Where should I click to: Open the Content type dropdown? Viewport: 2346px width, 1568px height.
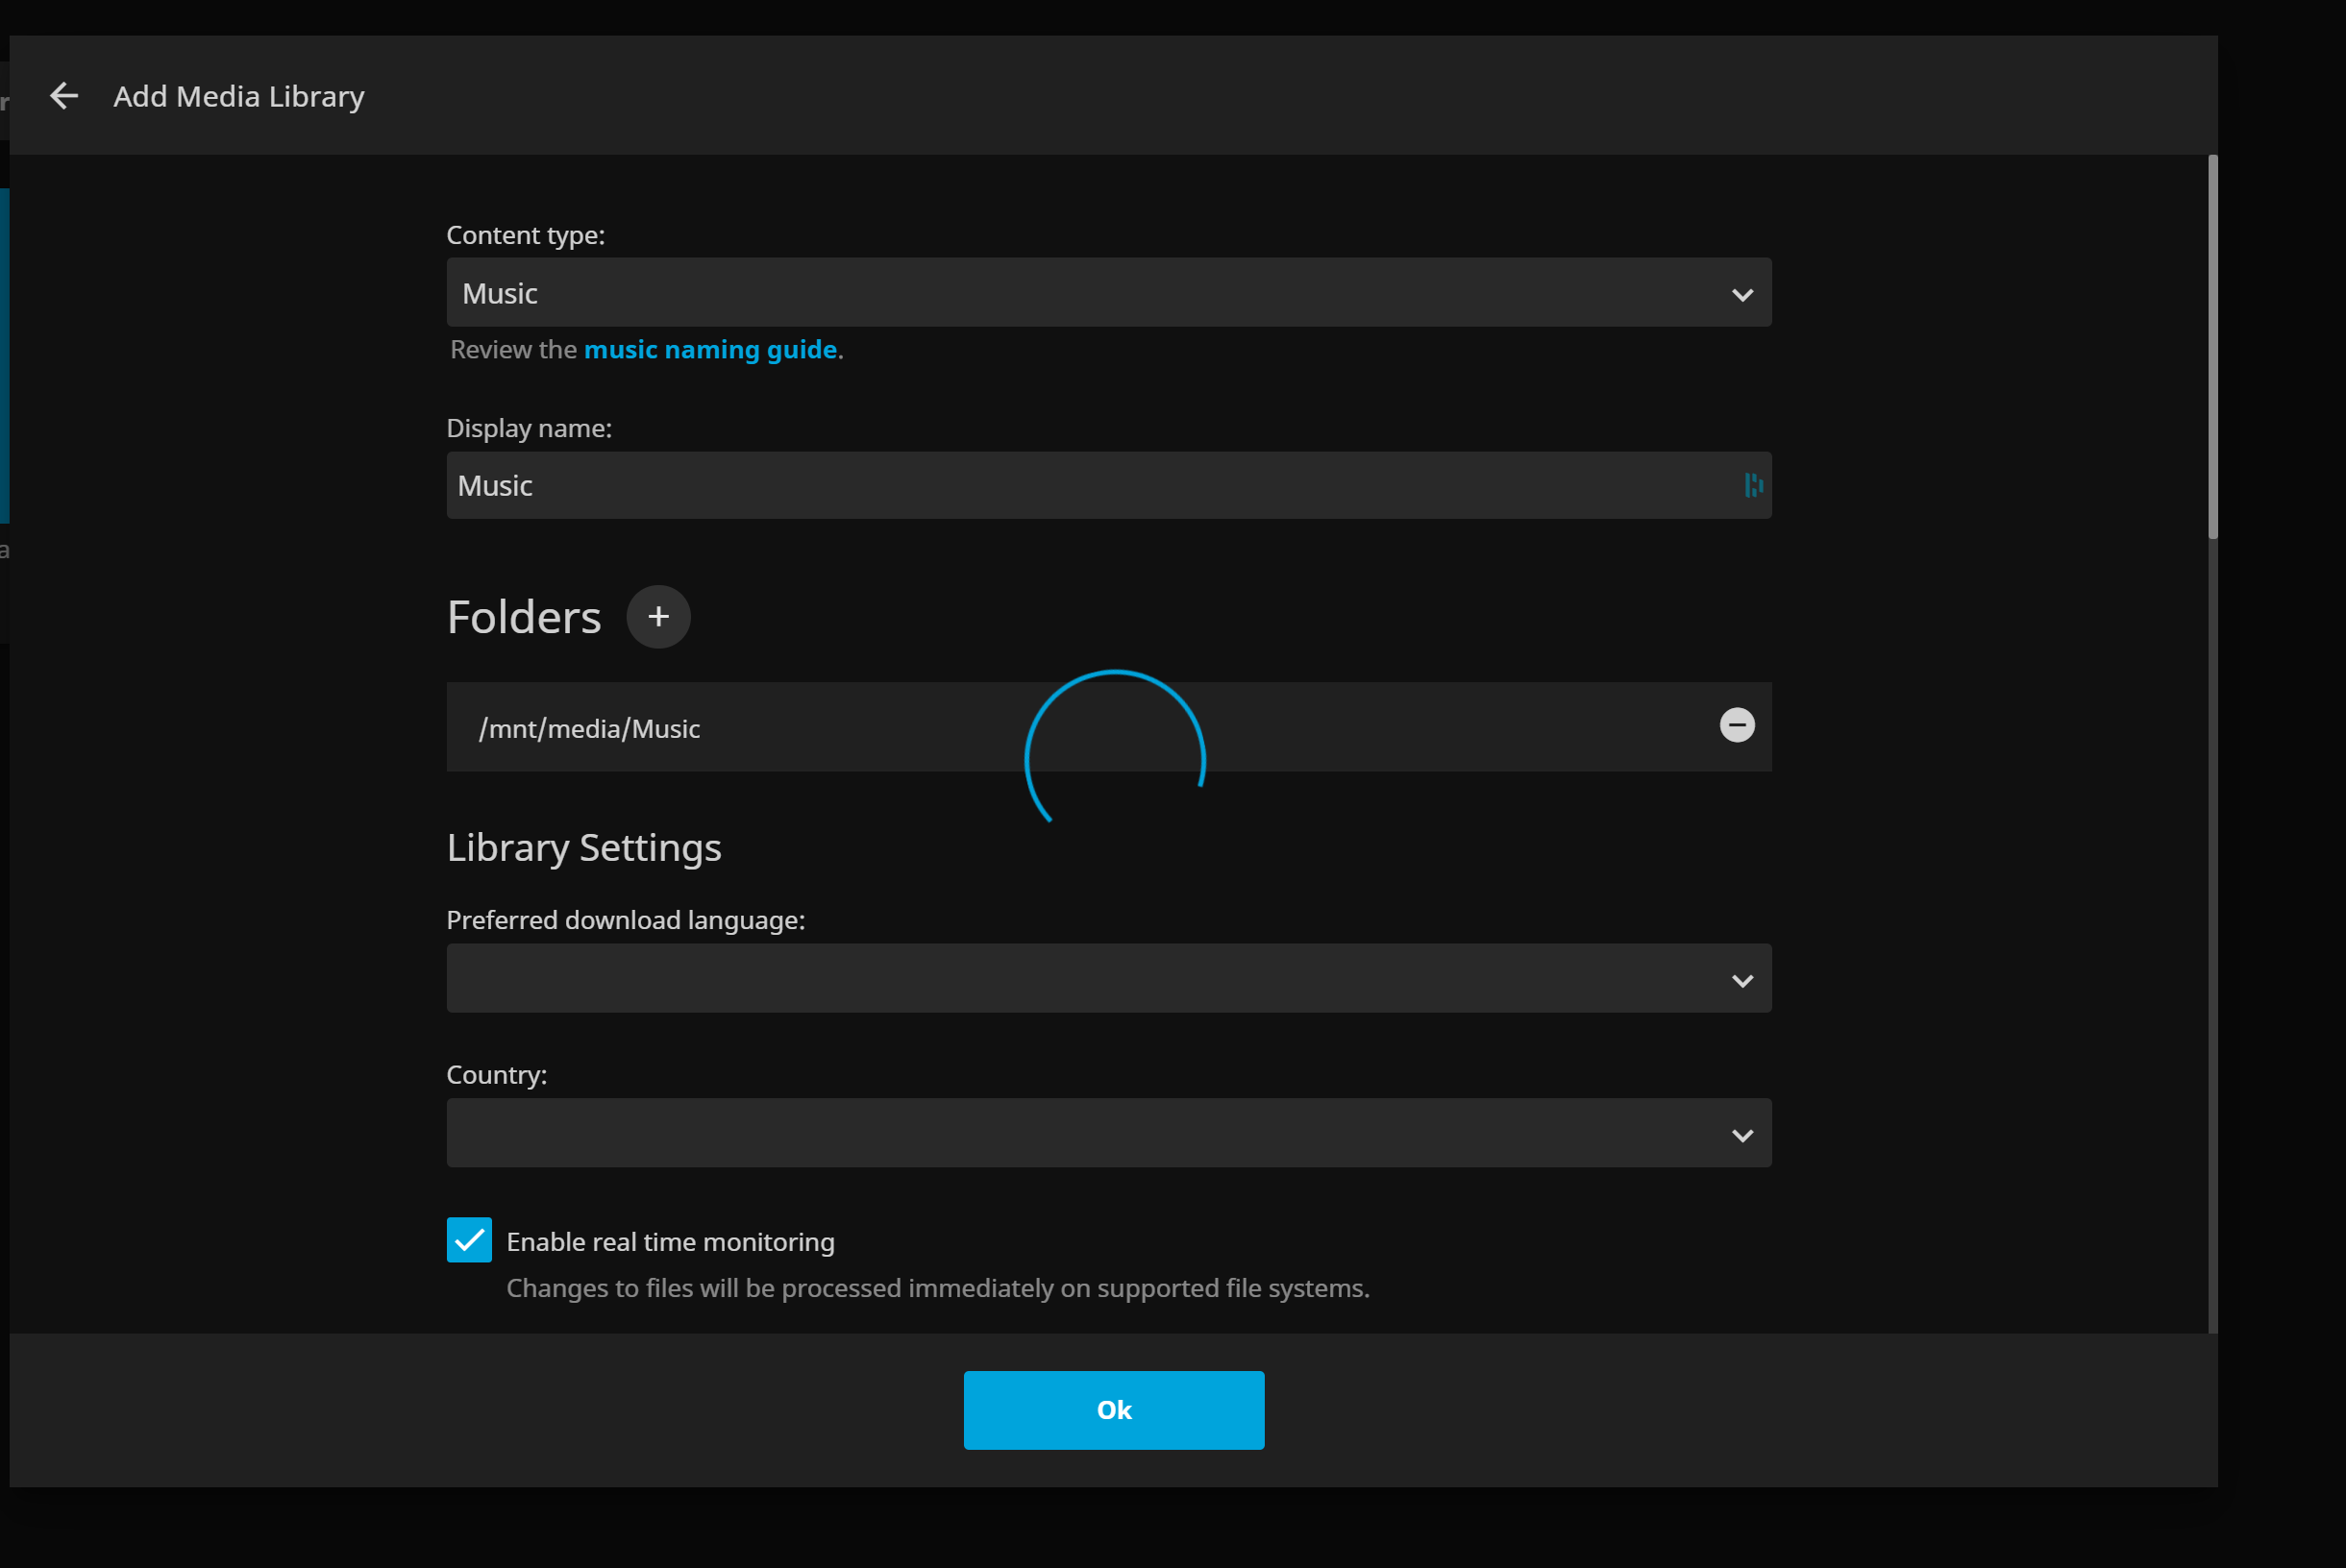coord(1108,293)
